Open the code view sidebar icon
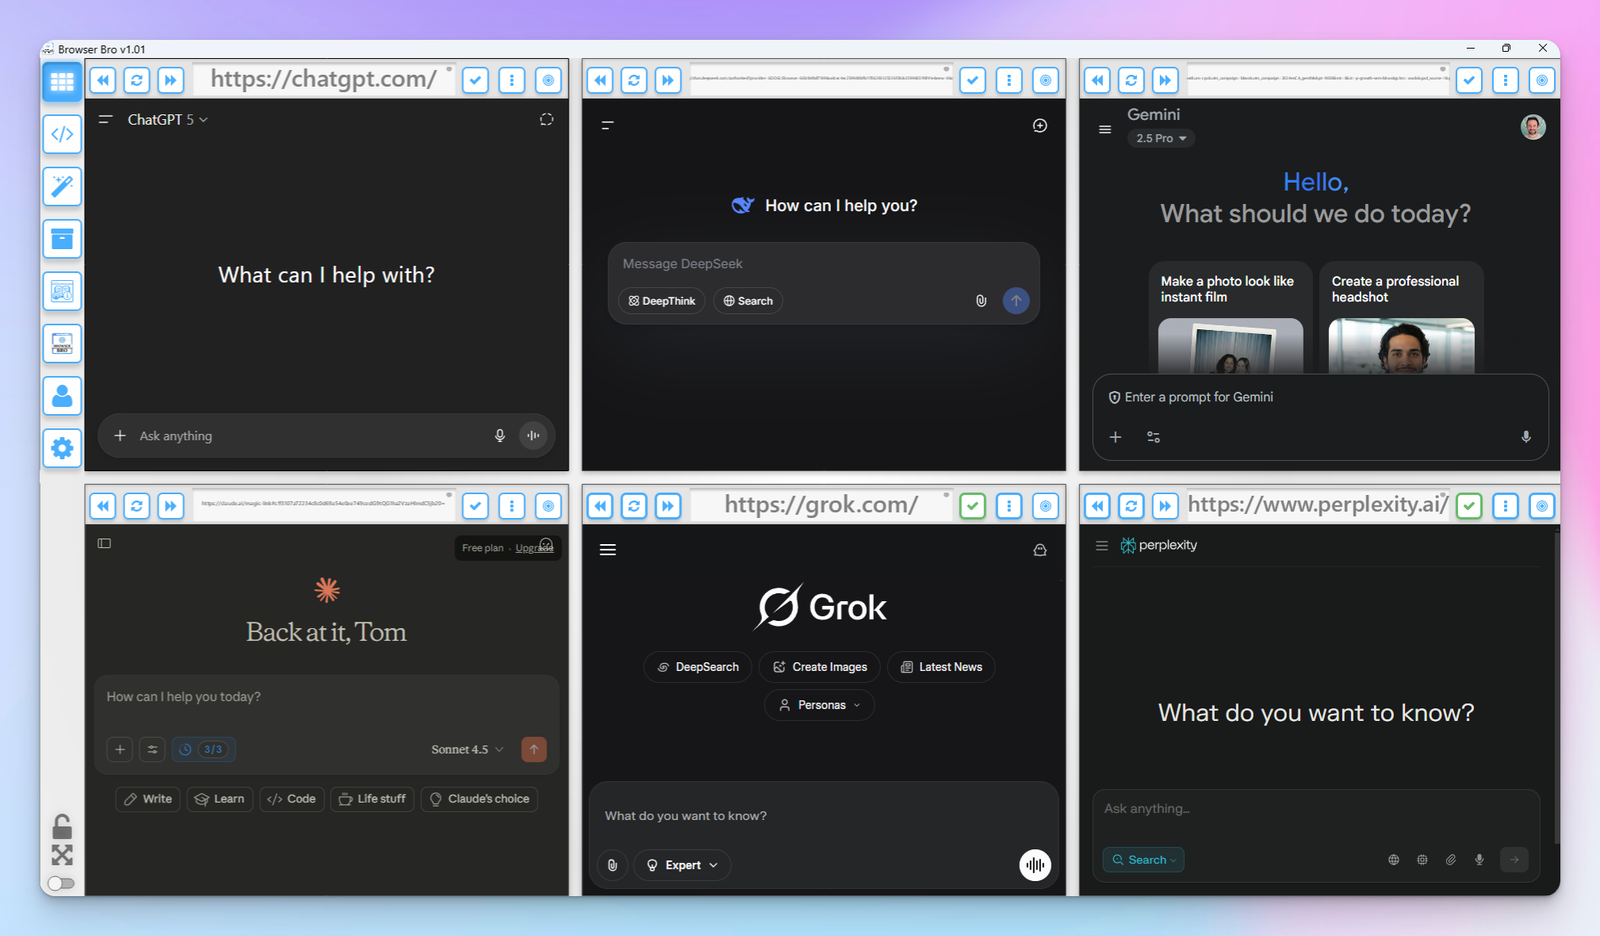The width and height of the screenshot is (1600, 936). coord(62,134)
